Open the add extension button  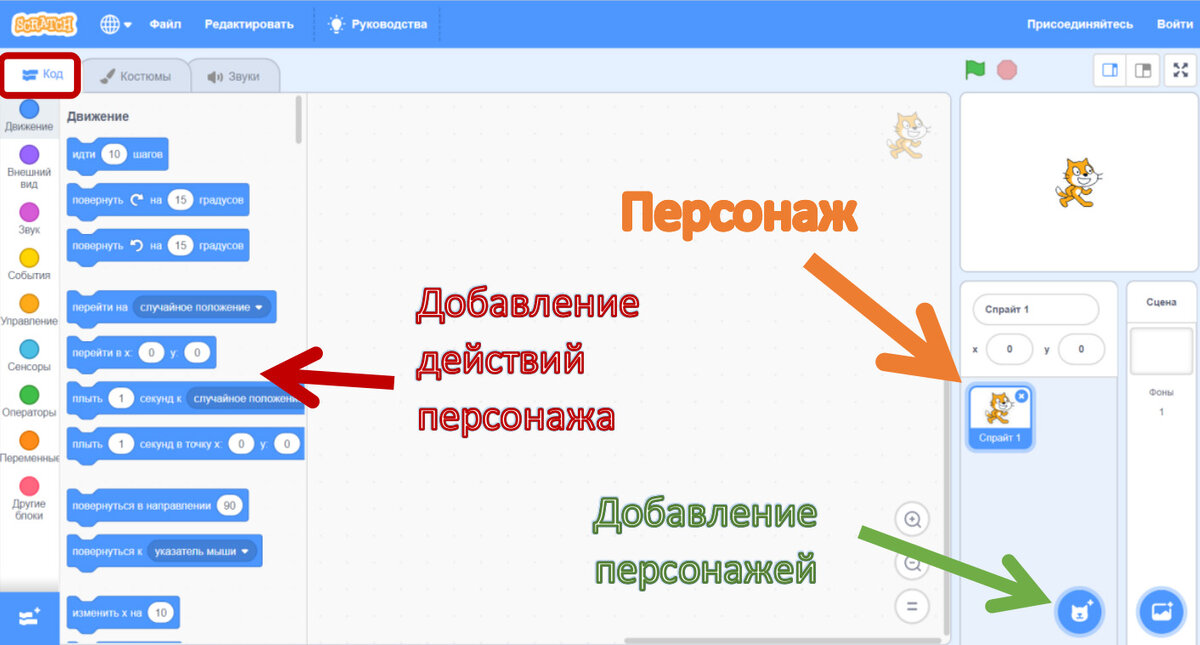coord(30,618)
